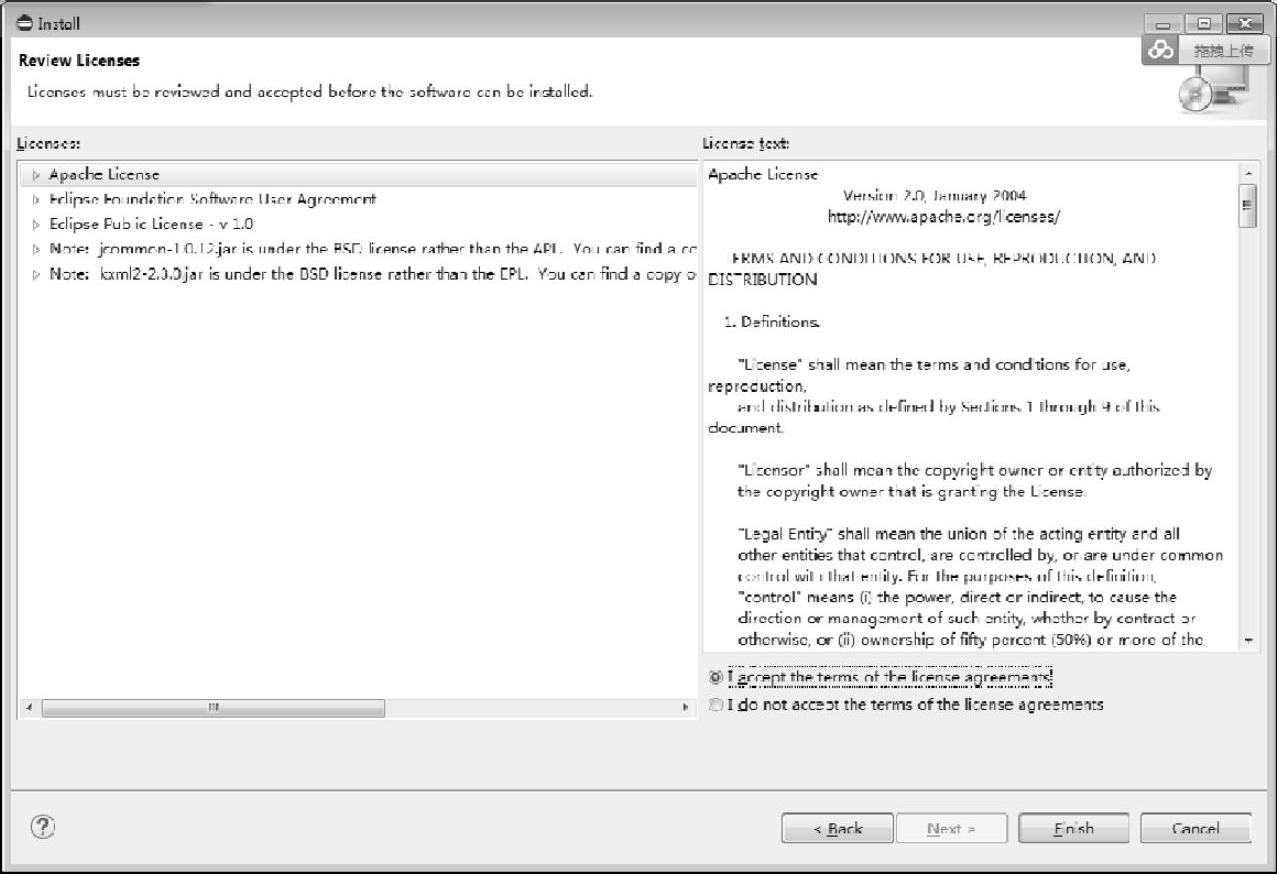The image size is (1277, 874).
Task: Click the apache.org/licenses URL in license text
Action: (944, 215)
